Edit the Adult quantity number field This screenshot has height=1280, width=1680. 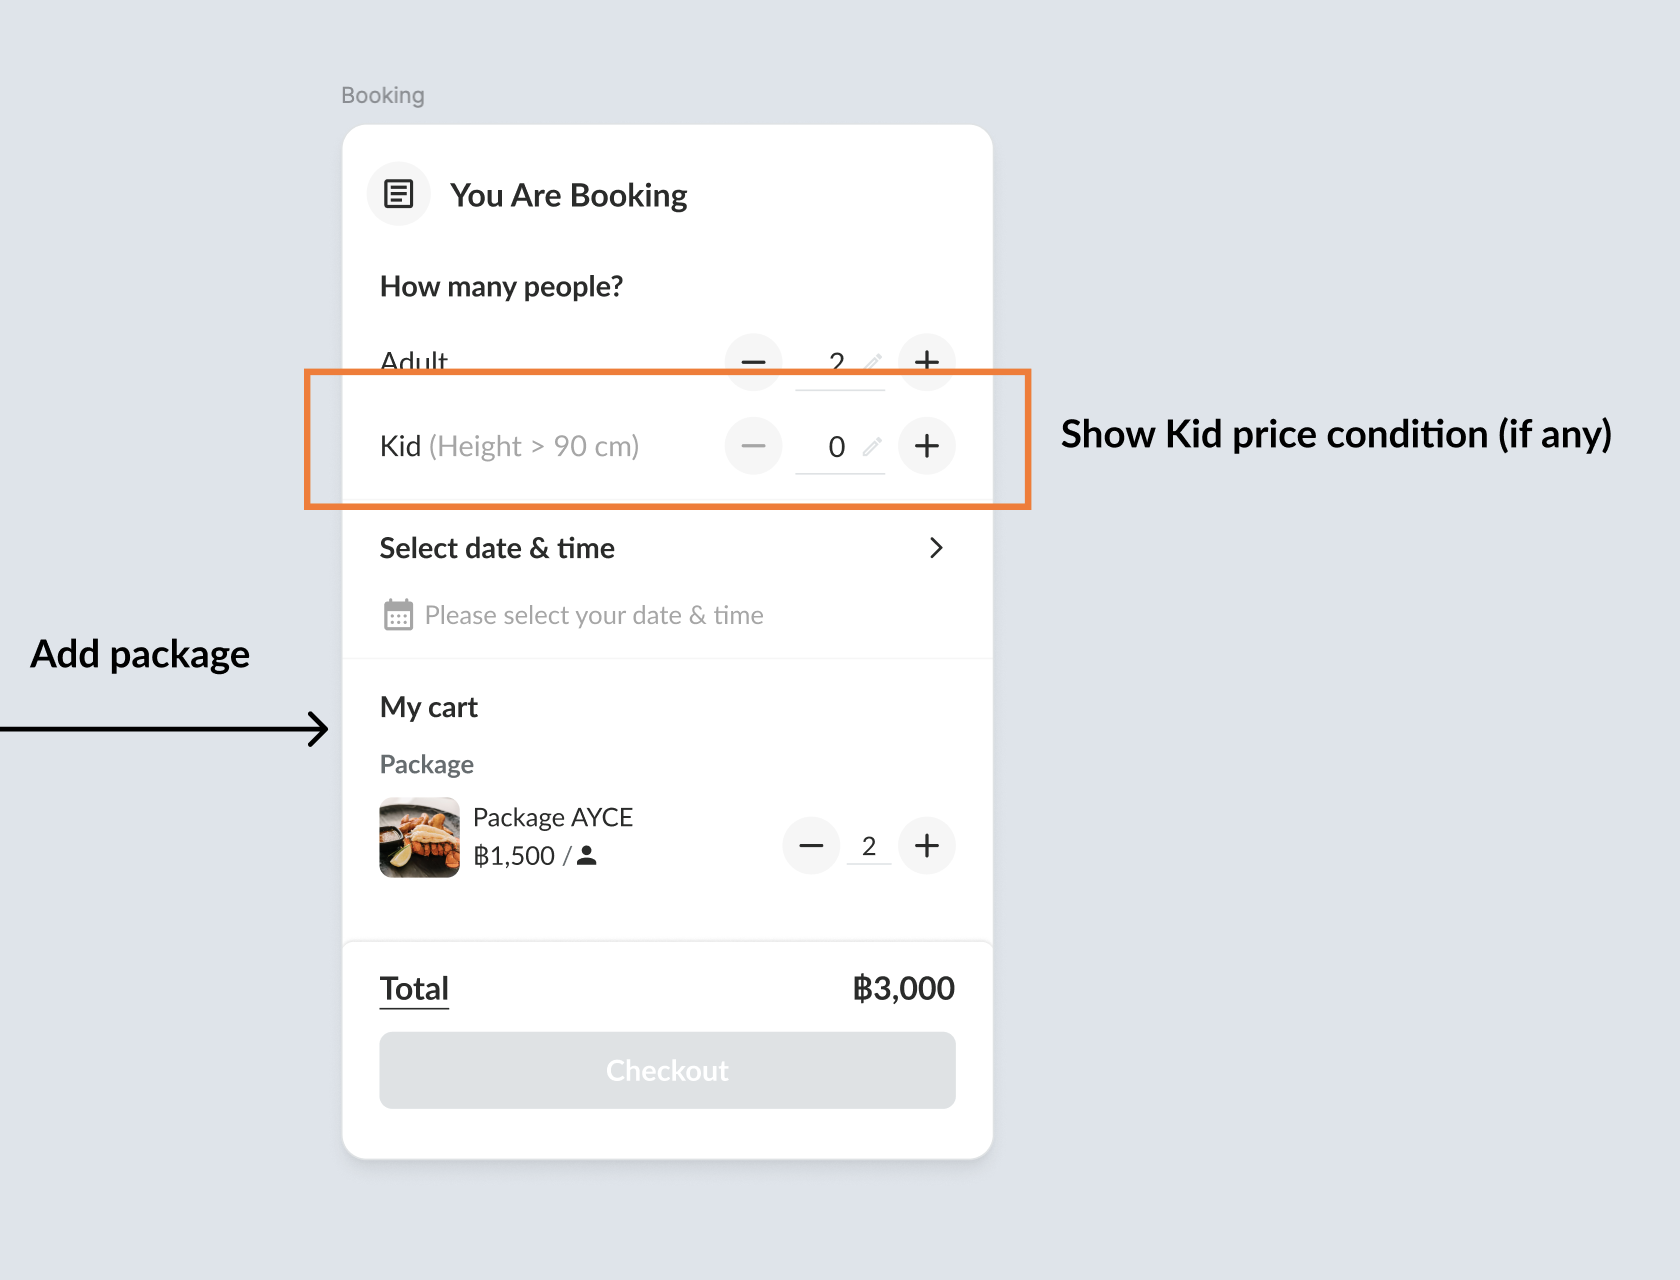pyautogui.click(x=836, y=363)
